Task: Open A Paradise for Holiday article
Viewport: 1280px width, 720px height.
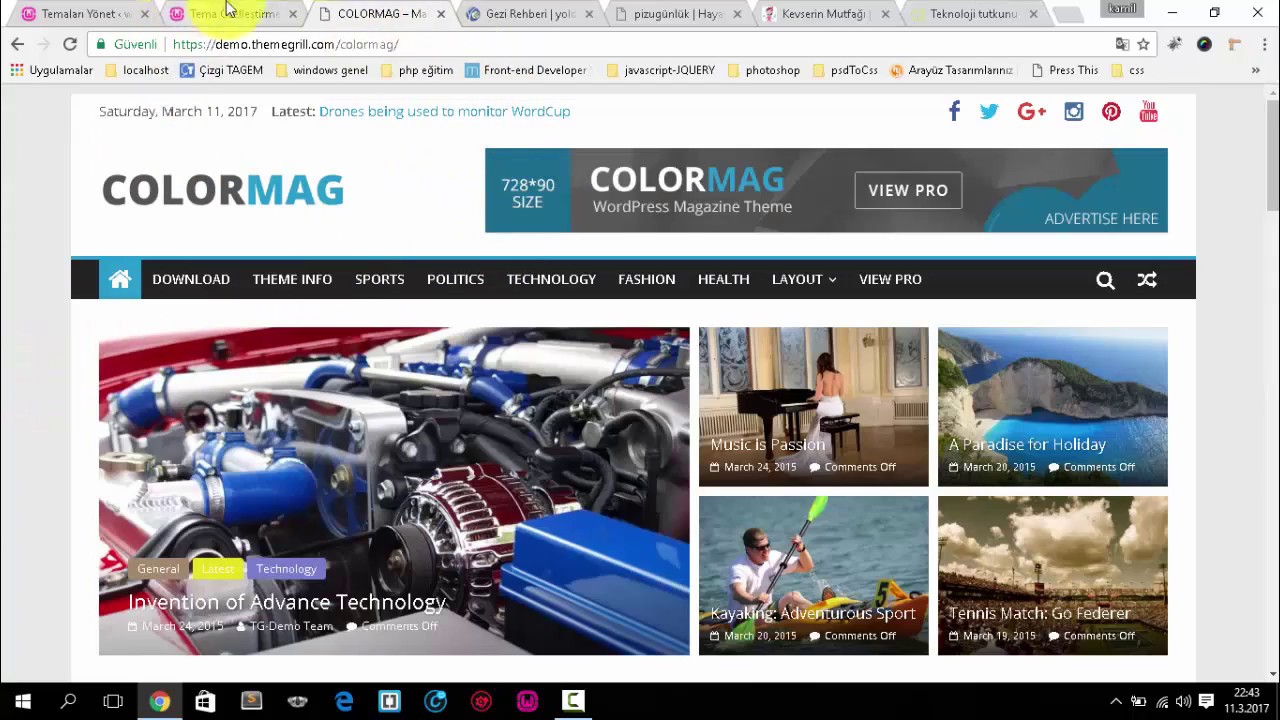Action: 1027,444
